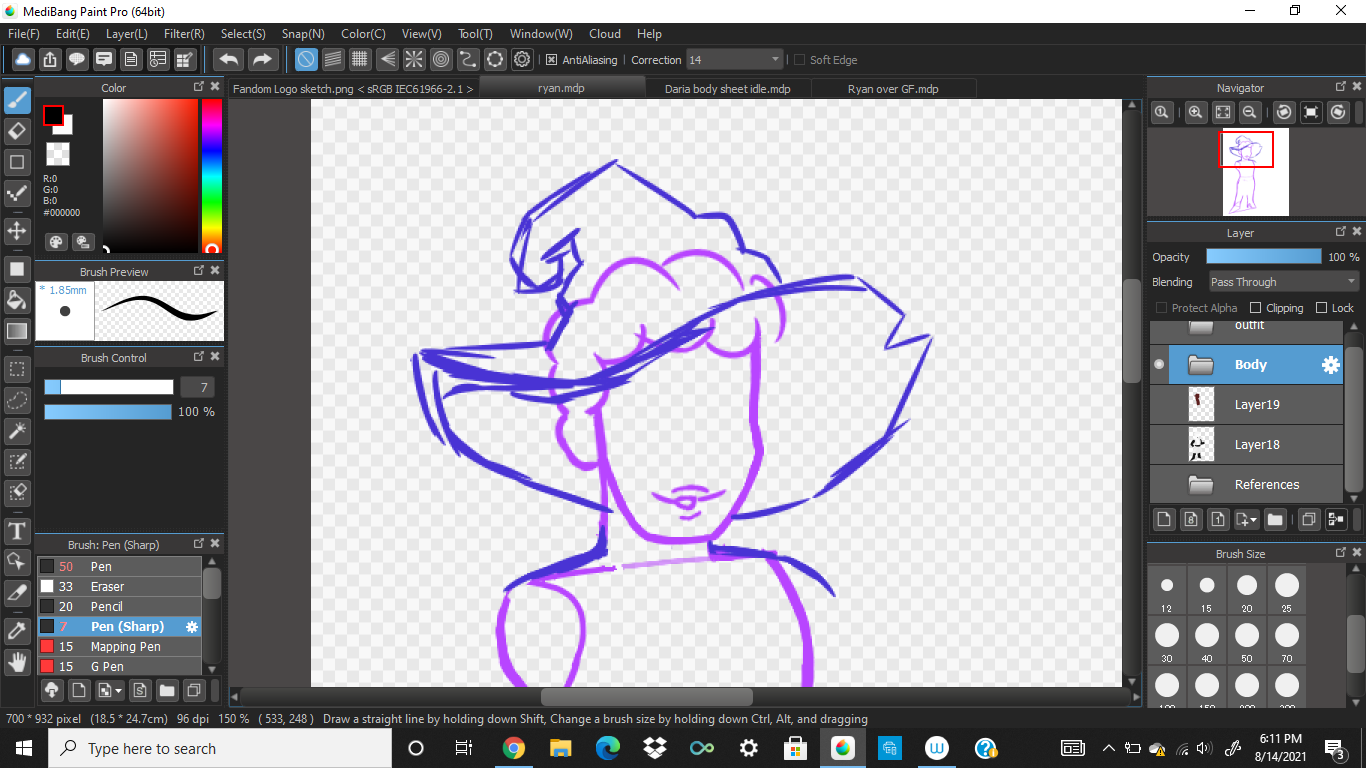Click the hue rainbow color strip
The width and height of the screenshot is (1366, 768).
click(211, 175)
